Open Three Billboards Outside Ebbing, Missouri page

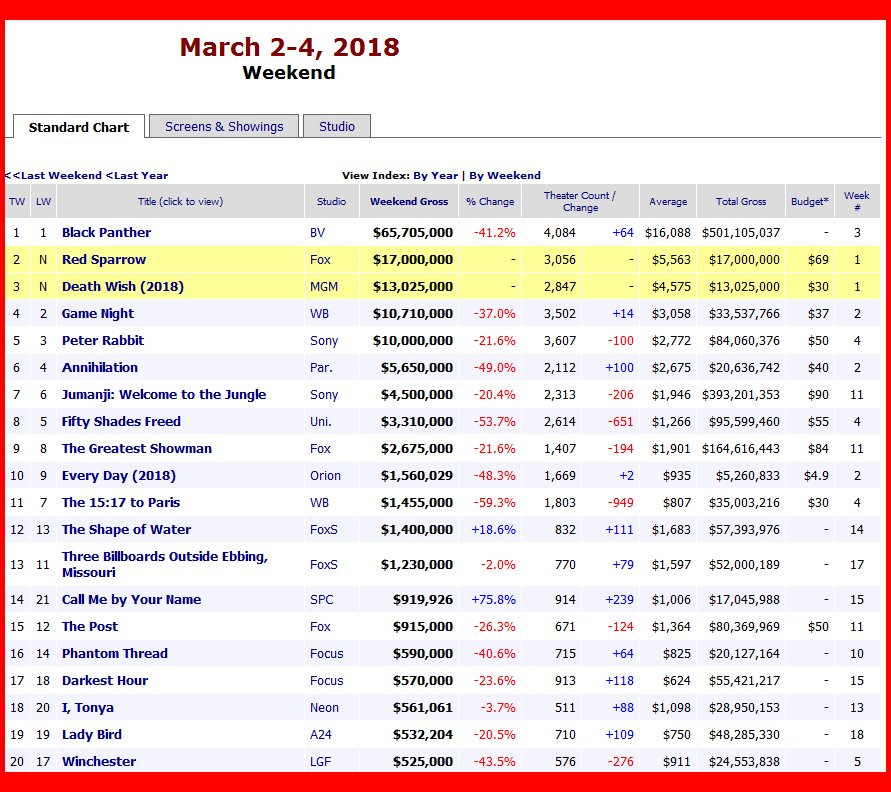(165, 564)
